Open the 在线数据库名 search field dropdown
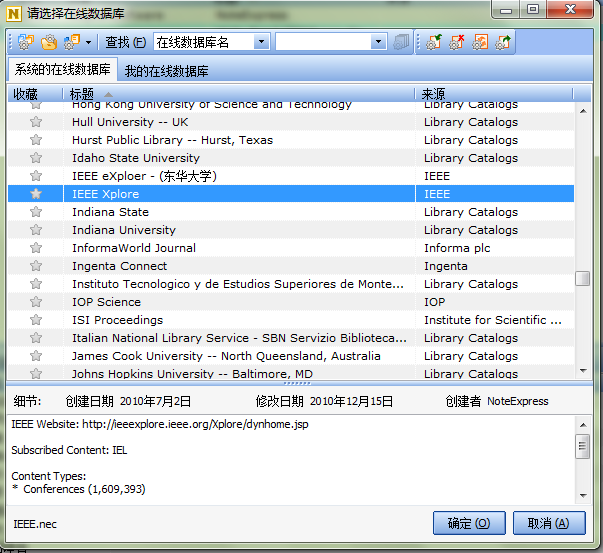This screenshot has width=603, height=553. pyautogui.click(x=262, y=42)
